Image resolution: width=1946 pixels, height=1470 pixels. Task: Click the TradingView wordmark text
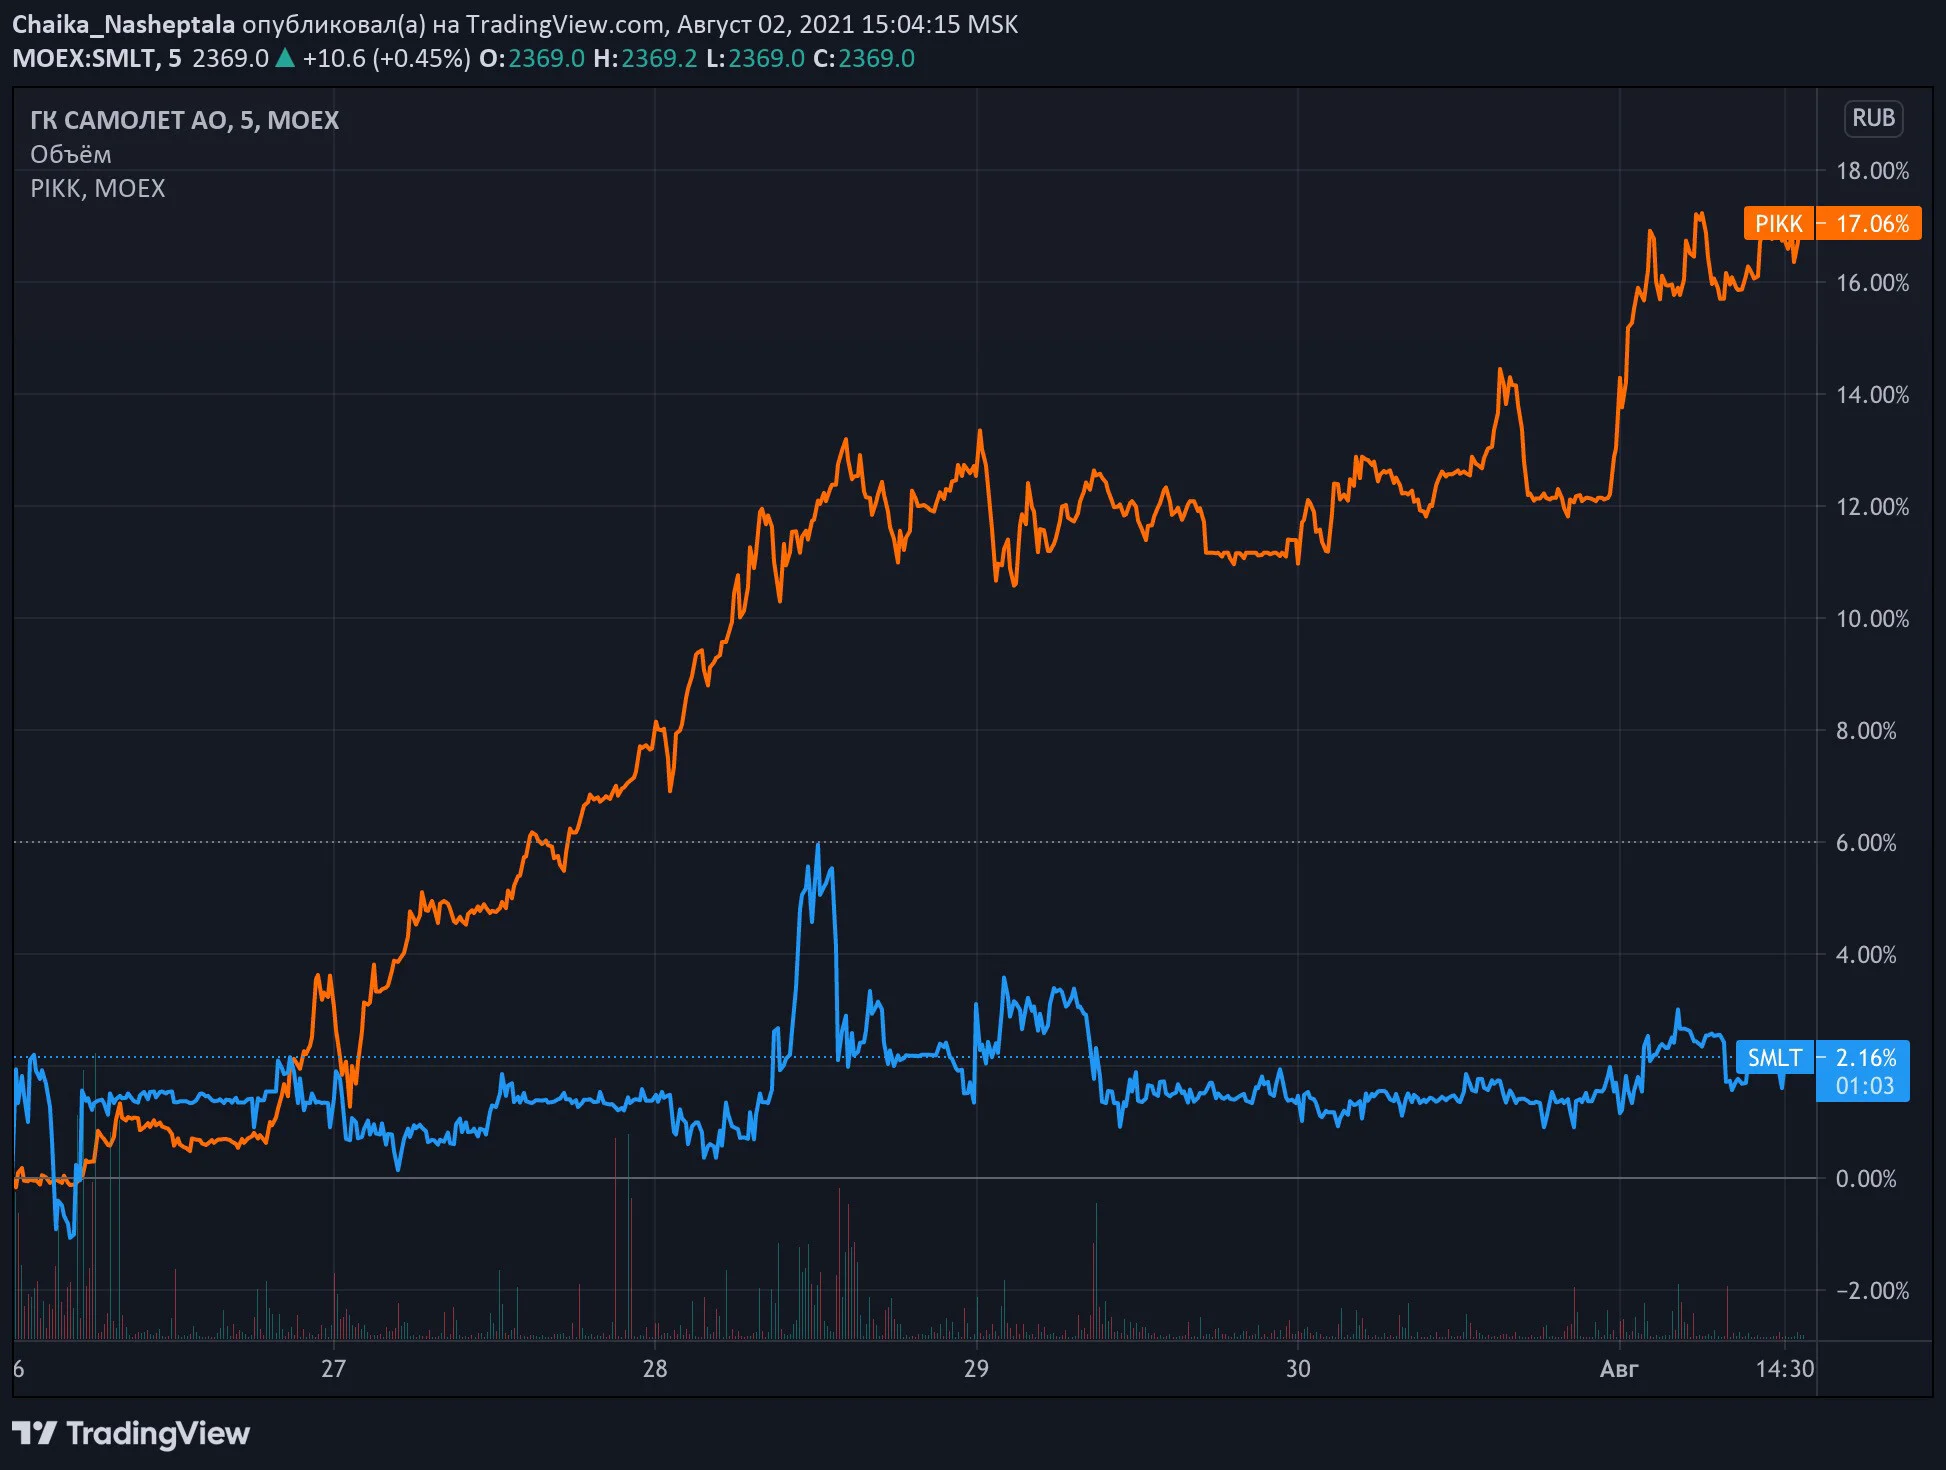[158, 1433]
